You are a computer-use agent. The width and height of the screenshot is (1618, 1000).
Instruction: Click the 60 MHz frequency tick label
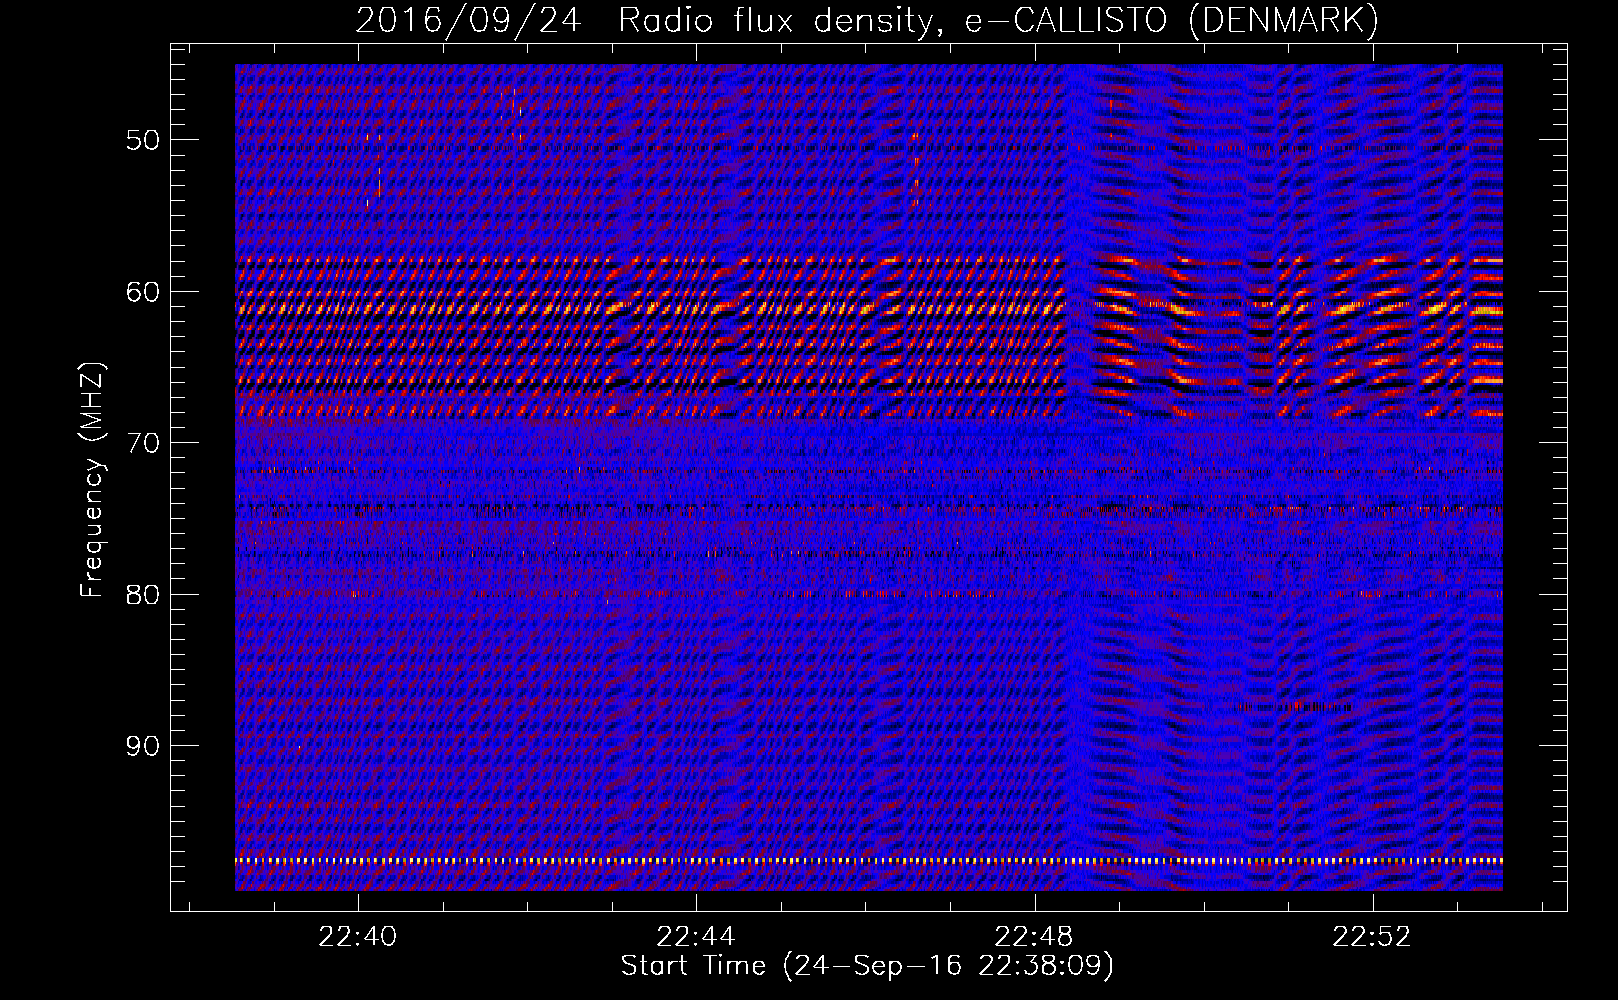point(142,292)
